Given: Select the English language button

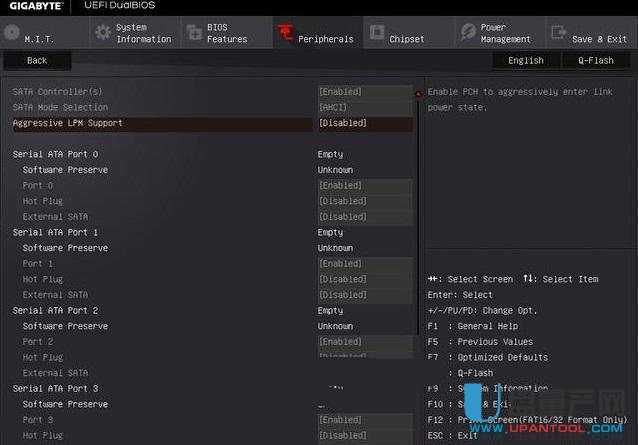Looking at the screenshot, I should click(526, 60).
